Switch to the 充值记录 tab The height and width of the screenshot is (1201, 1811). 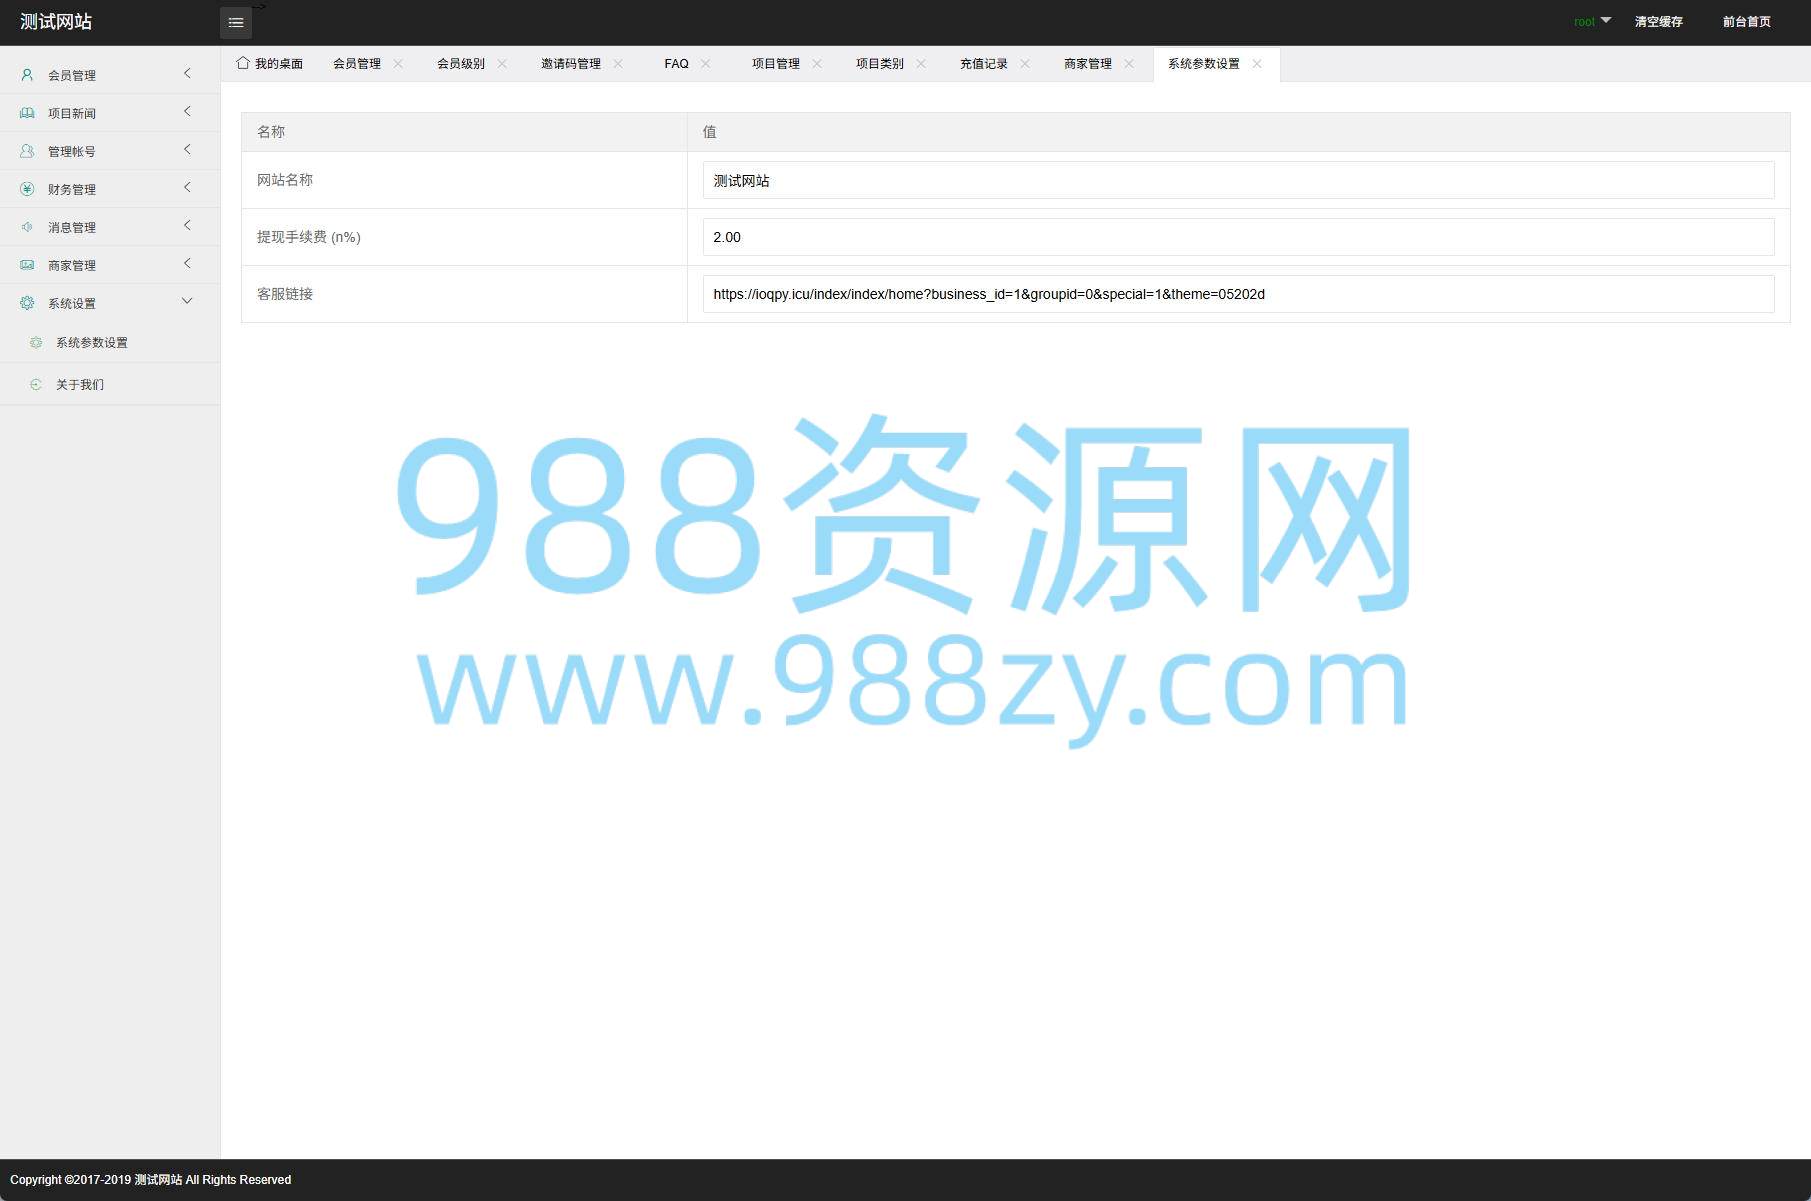coord(983,63)
